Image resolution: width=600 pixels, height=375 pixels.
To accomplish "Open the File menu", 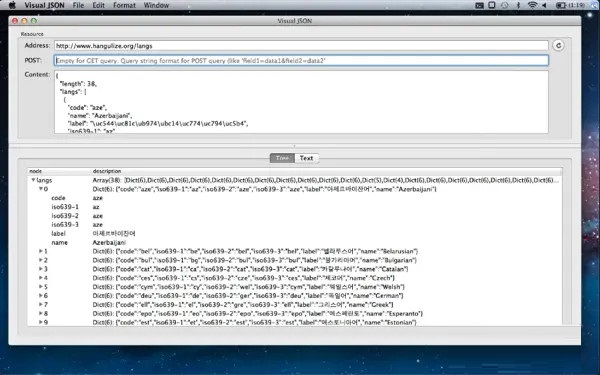I will point(78,5).
